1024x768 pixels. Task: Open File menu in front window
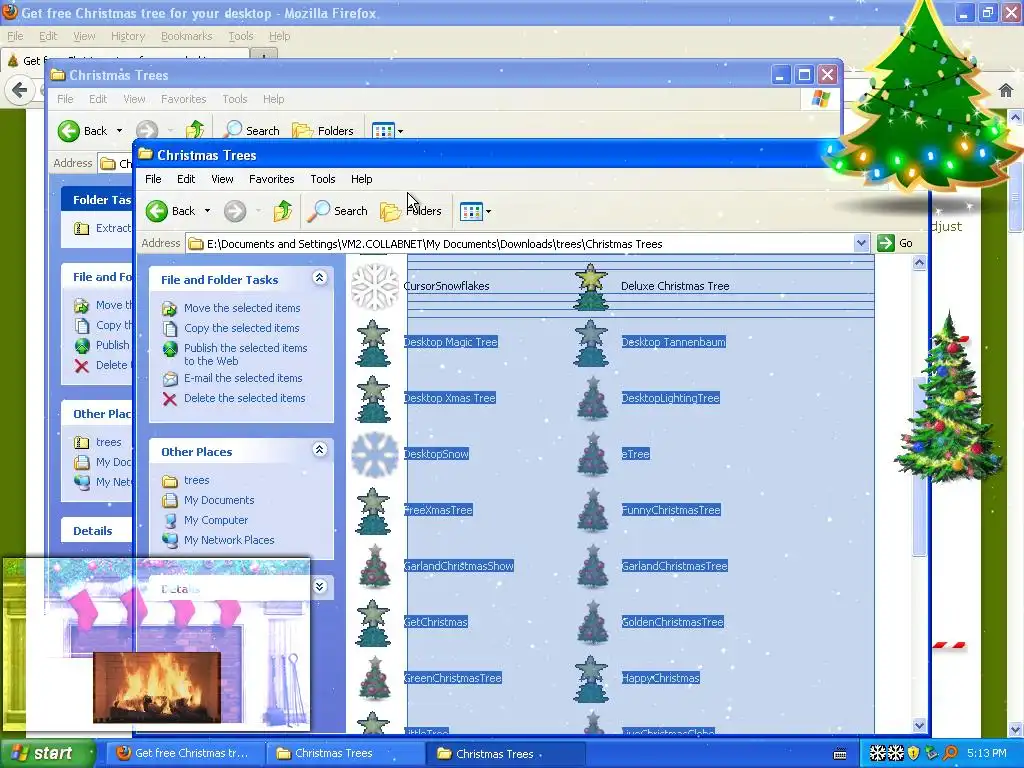153,179
